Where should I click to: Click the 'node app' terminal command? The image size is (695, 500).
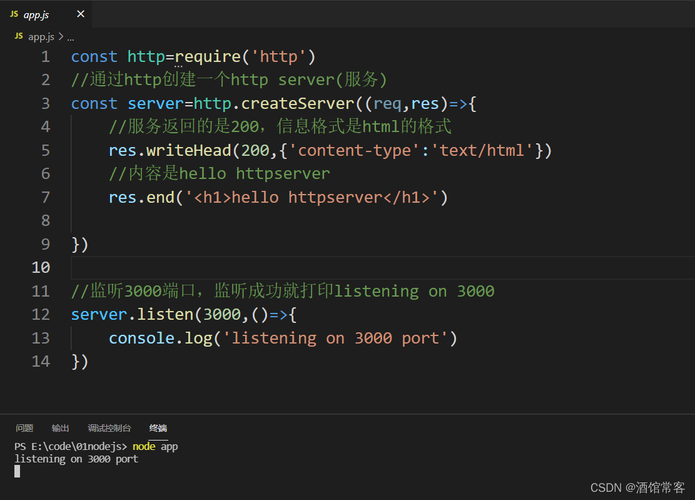[155, 446]
